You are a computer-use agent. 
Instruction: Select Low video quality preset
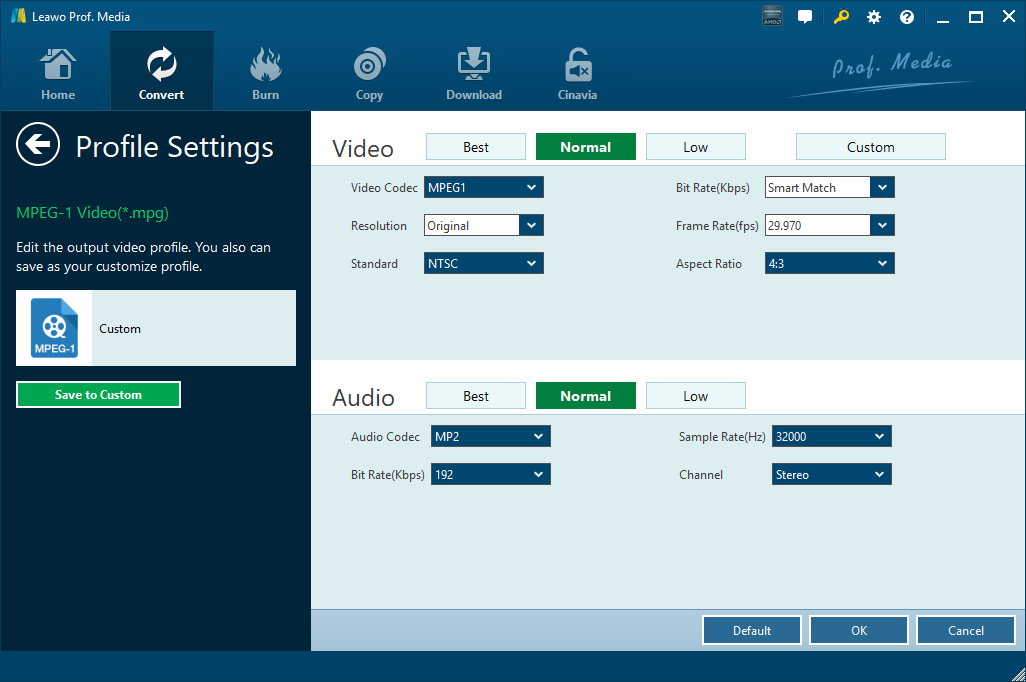click(695, 147)
